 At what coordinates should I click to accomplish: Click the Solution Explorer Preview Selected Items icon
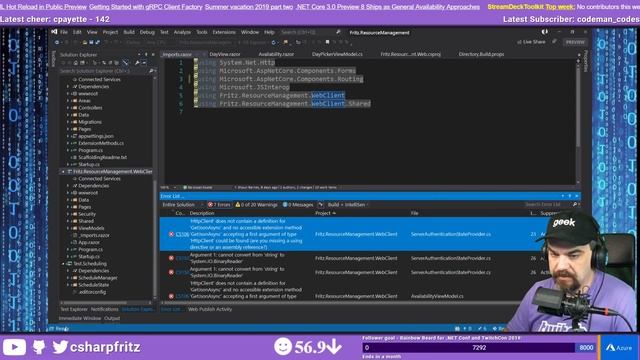144,63
